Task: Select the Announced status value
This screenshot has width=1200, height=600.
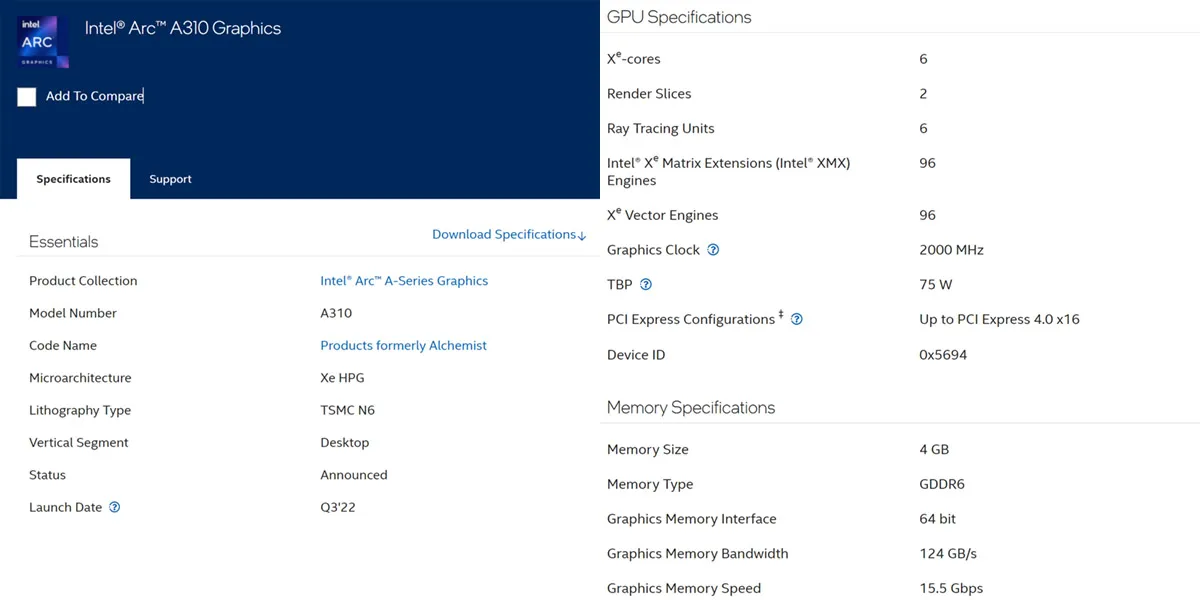Action: click(354, 475)
